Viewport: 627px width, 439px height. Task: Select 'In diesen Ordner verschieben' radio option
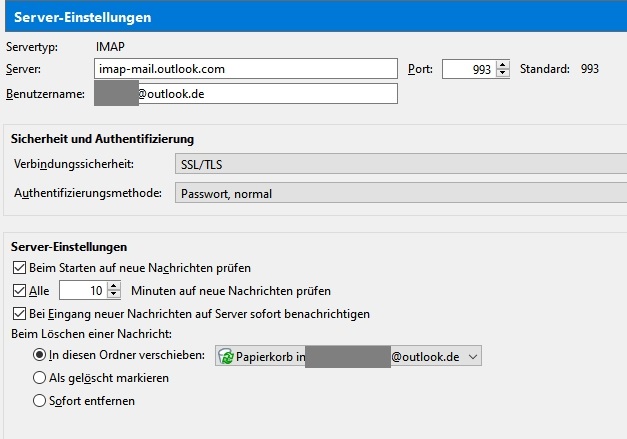[40, 355]
